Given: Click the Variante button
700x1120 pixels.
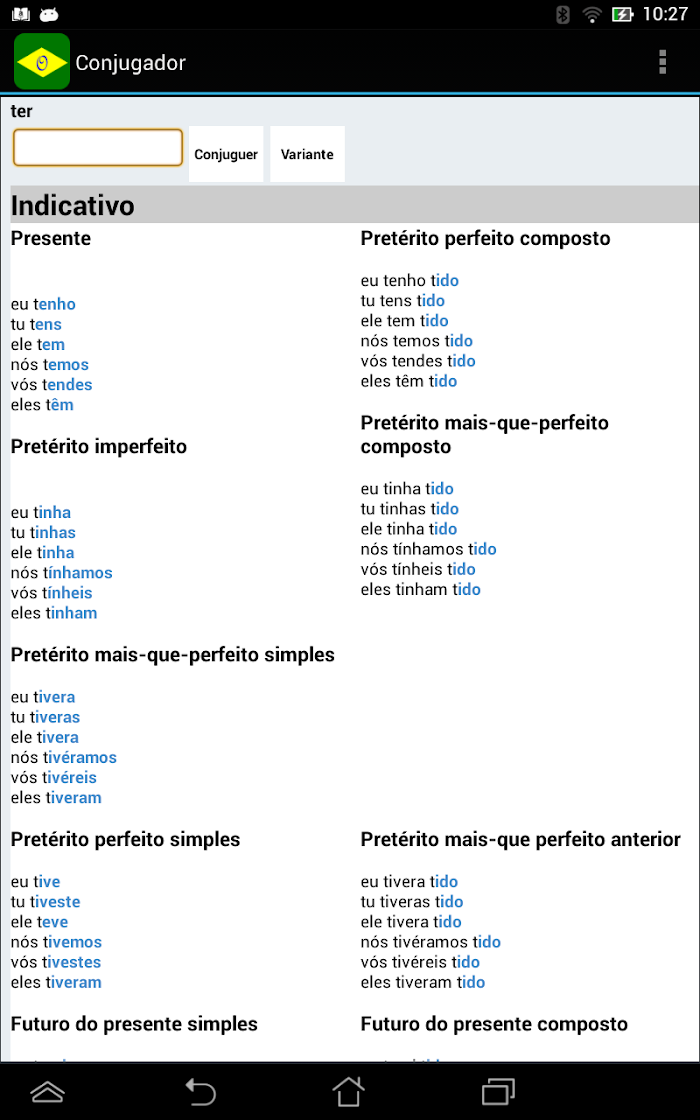Looking at the screenshot, I should [x=307, y=154].
